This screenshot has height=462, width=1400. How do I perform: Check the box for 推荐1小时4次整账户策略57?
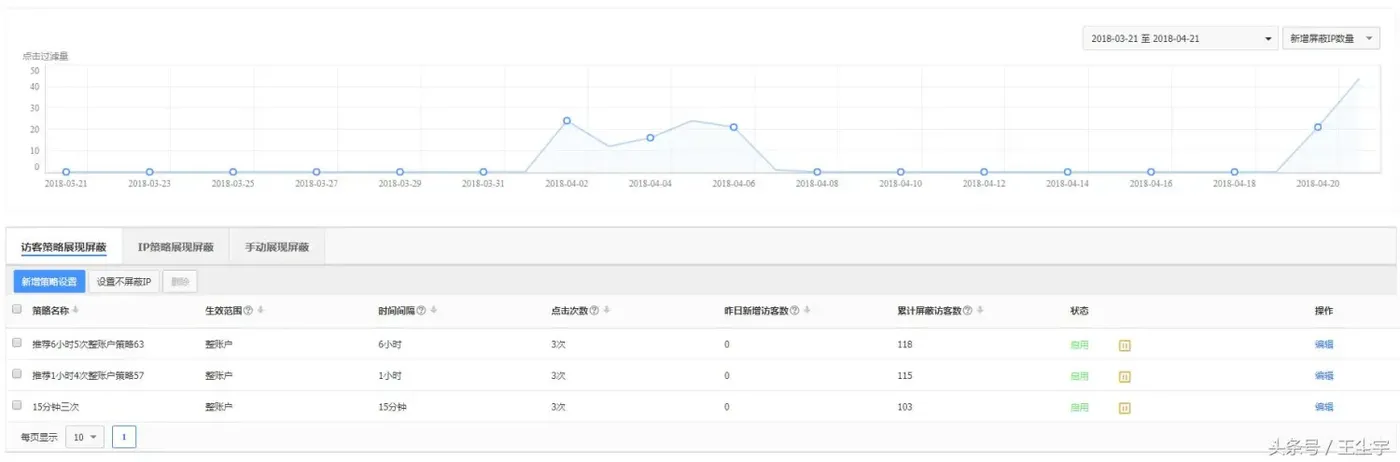(x=16, y=374)
